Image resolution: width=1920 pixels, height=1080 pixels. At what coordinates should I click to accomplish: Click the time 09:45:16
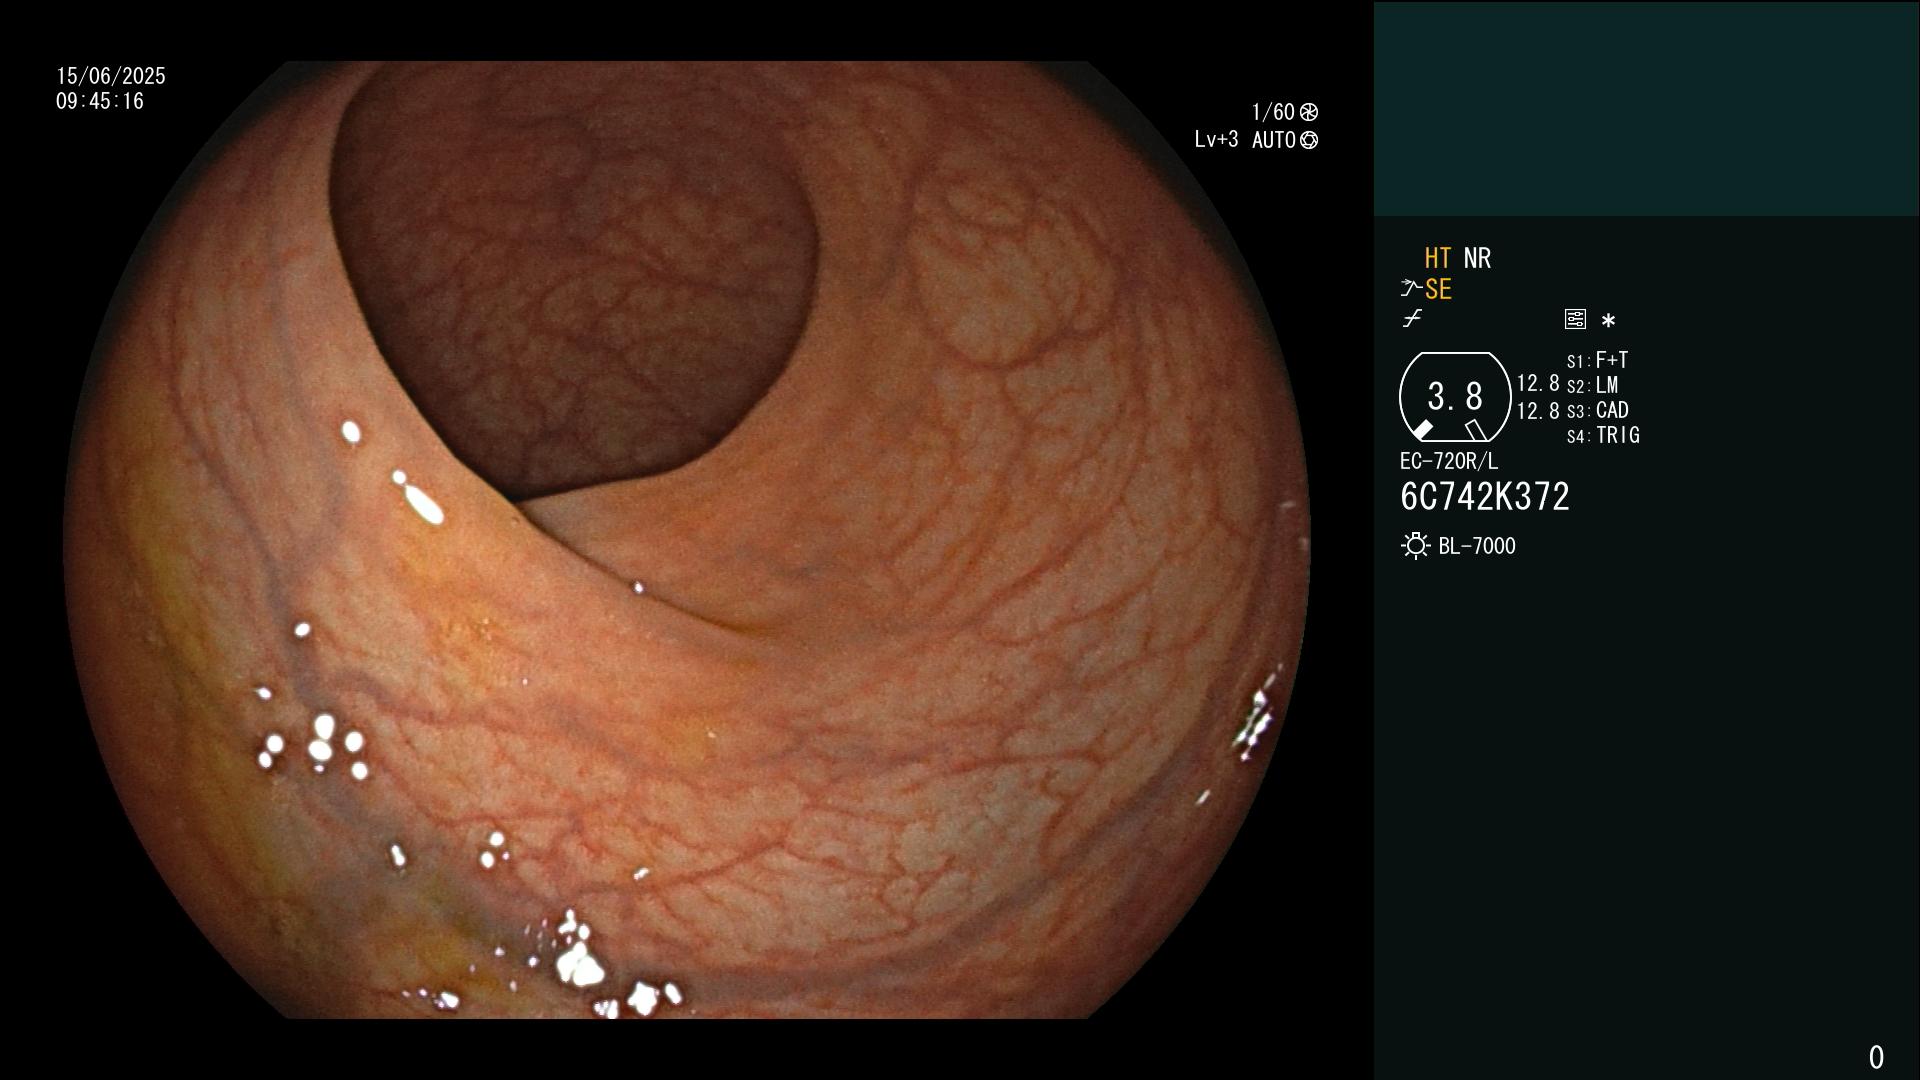tap(100, 101)
